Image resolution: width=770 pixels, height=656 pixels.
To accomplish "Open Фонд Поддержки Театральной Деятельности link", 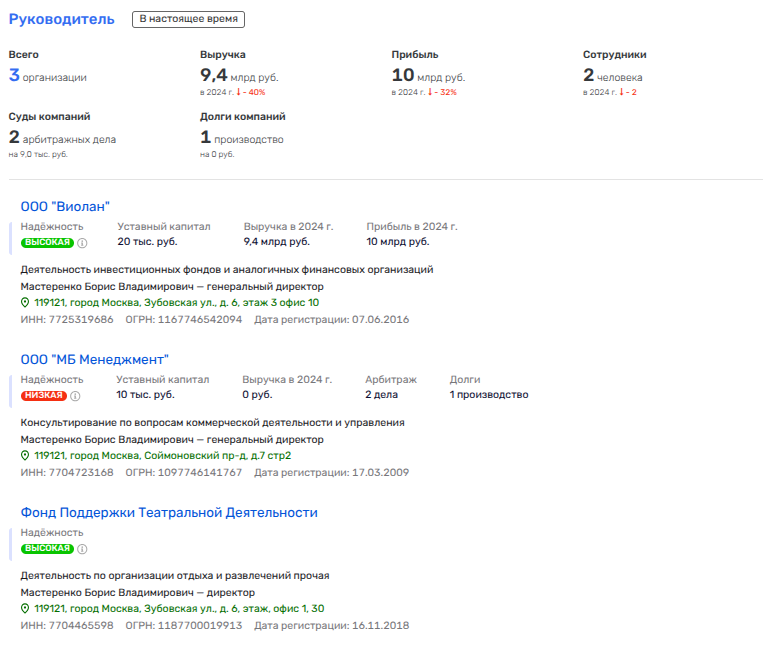I will pyautogui.click(x=169, y=512).
